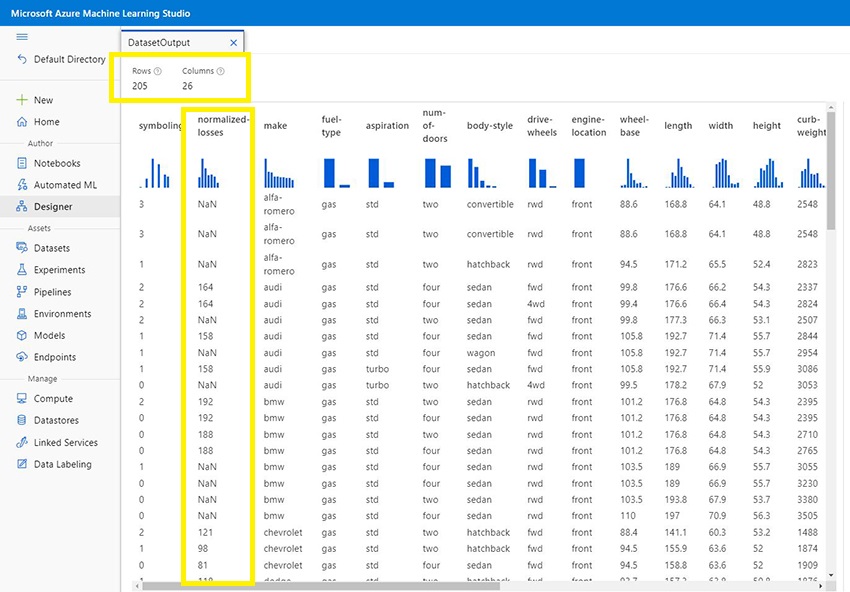Viewport: 850px width, 592px height.
Task: Click the fuel-type column histogram
Action: 336,174
